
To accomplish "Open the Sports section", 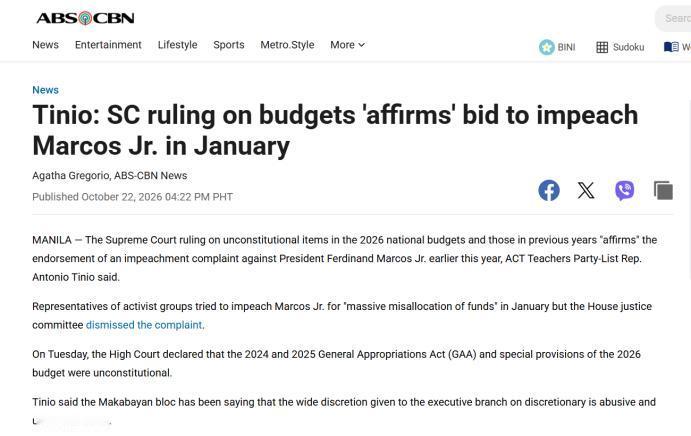I will 229,45.
